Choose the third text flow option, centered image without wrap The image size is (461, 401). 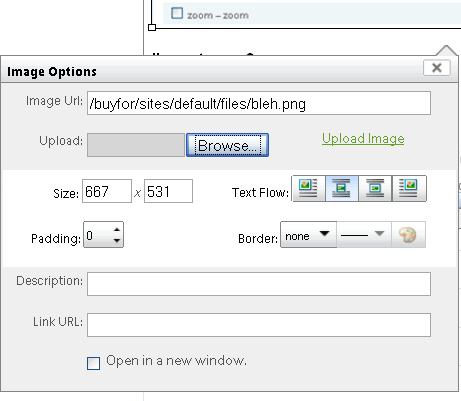[x=376, y=189]
